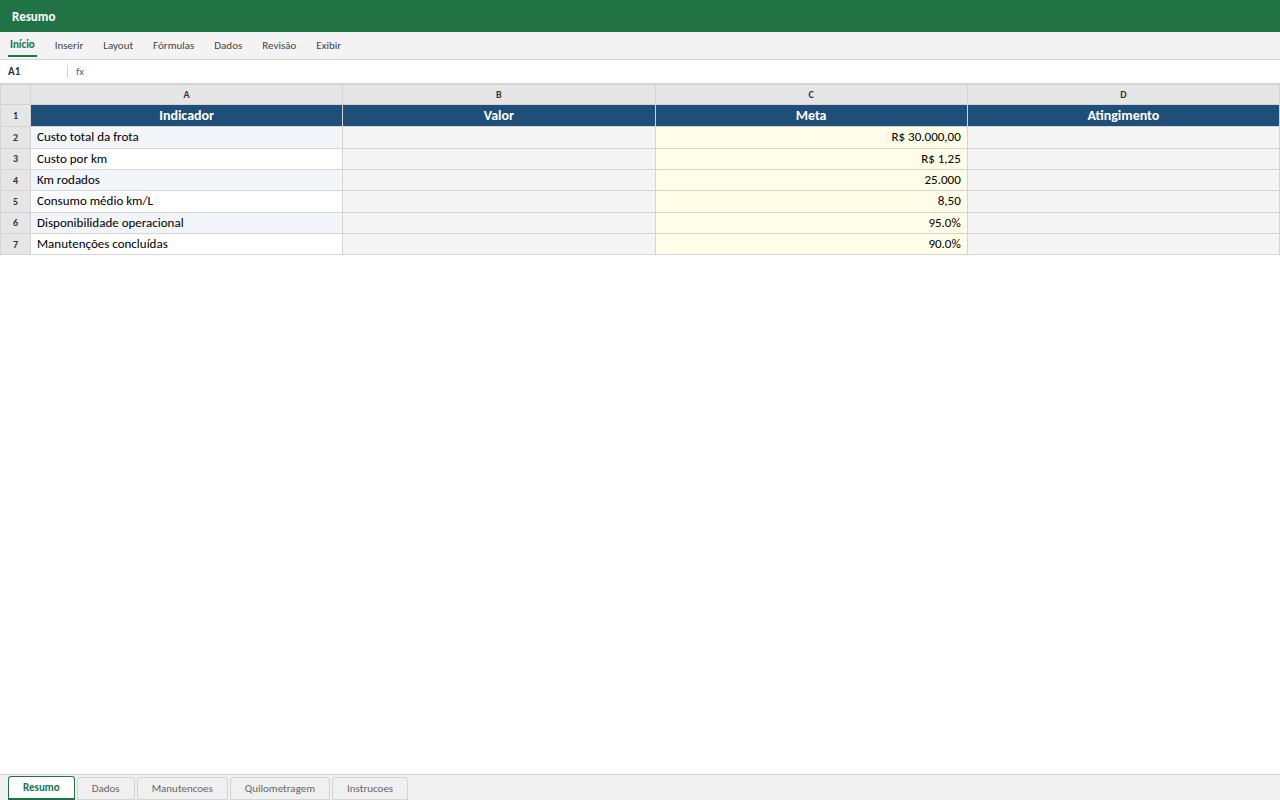The image size is (1280, 800).
Task: Switch to the Dados sheet tab
Action: click(x=105, y=788)
